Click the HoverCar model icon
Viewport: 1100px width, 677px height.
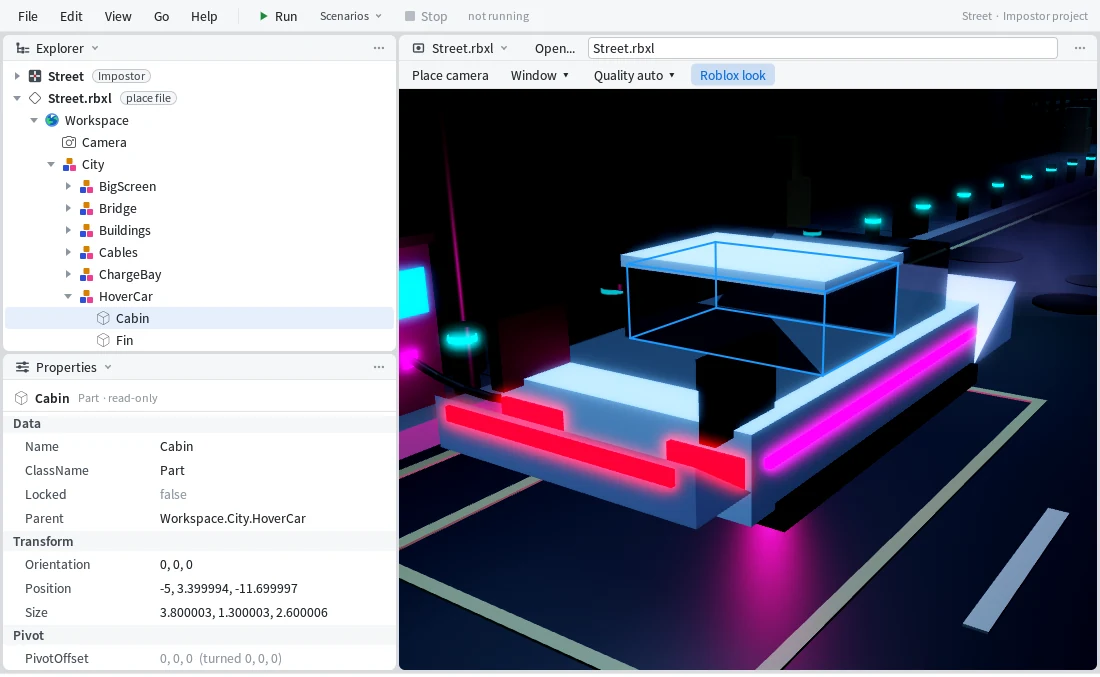[86, 296]
